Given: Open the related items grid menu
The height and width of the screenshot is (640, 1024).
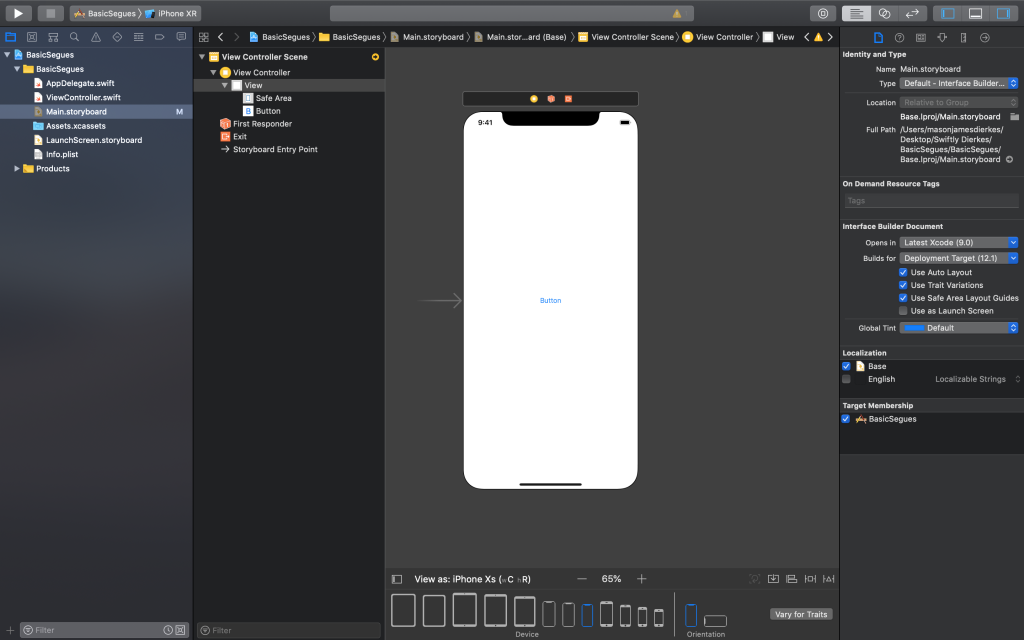Looking at the screenshot, I should point(204,37).
